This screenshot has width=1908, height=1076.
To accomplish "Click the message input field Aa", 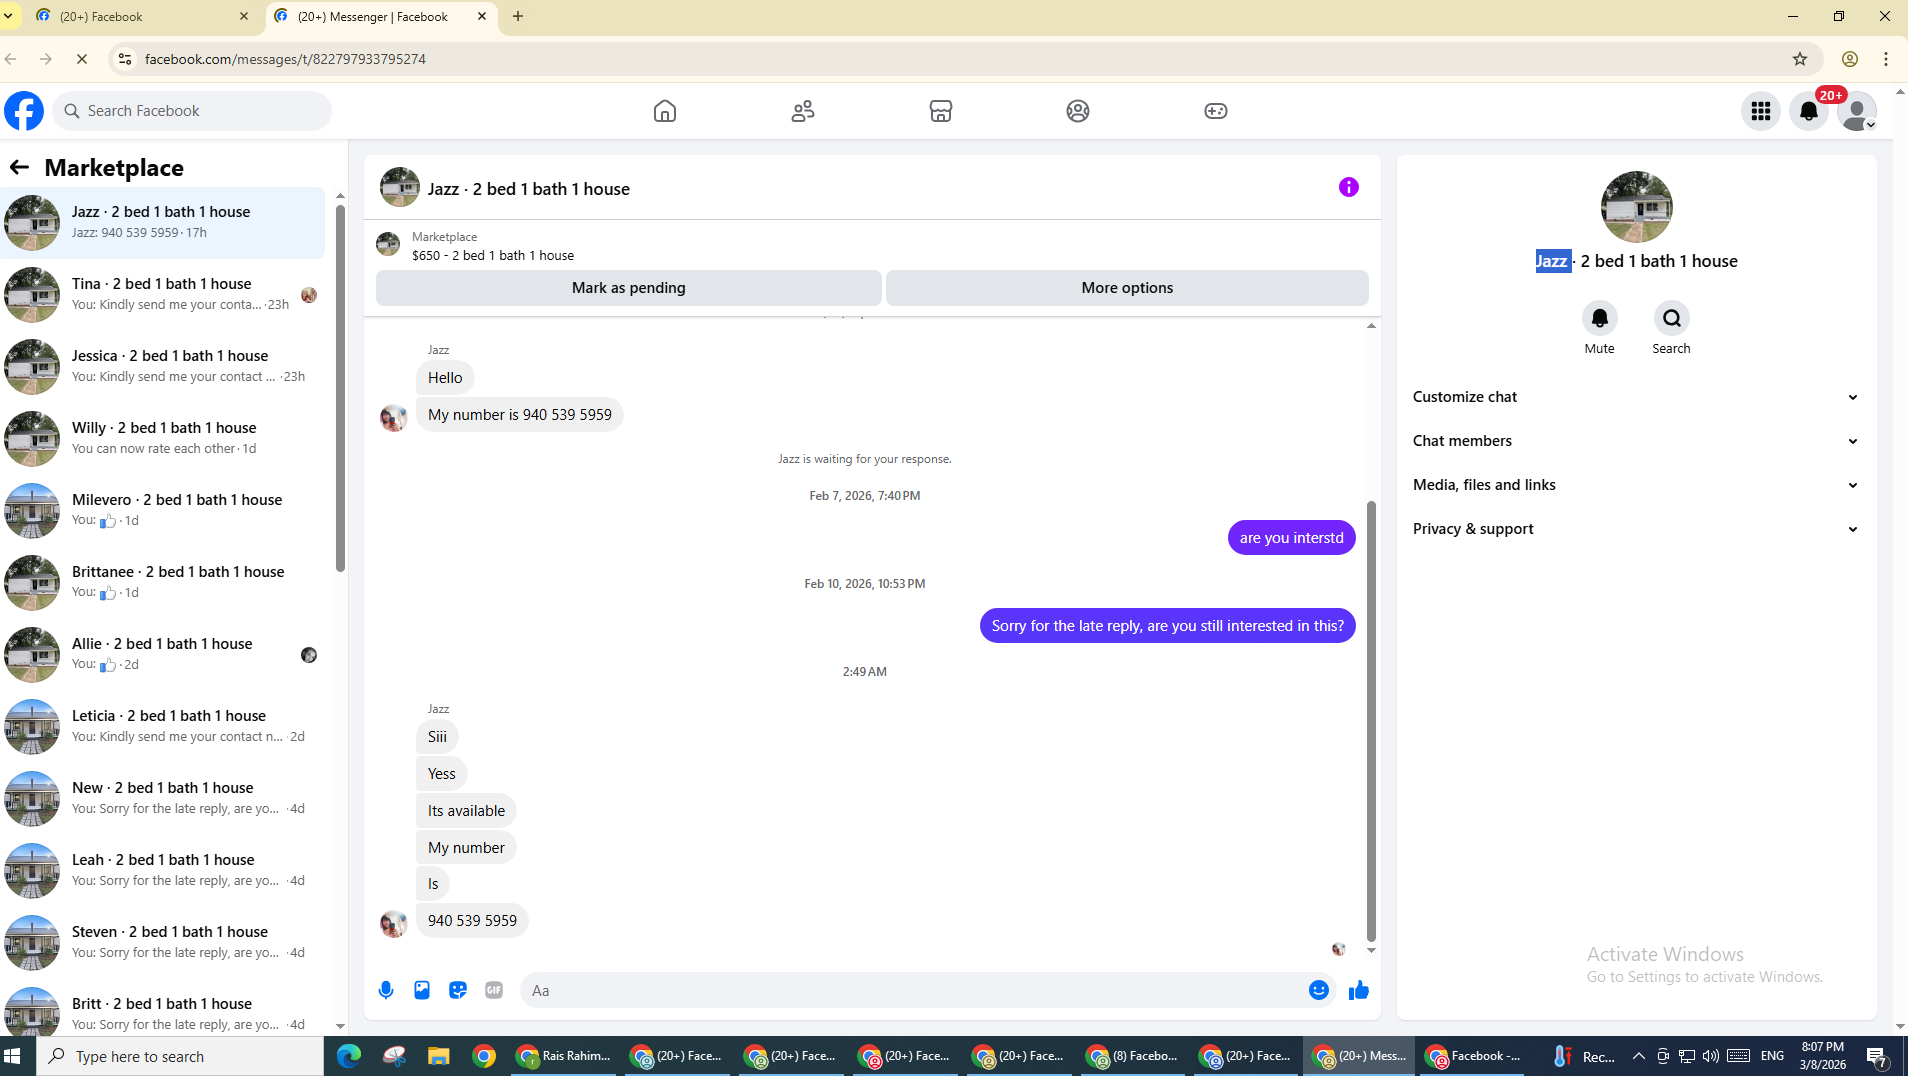I will click(910, 990).
